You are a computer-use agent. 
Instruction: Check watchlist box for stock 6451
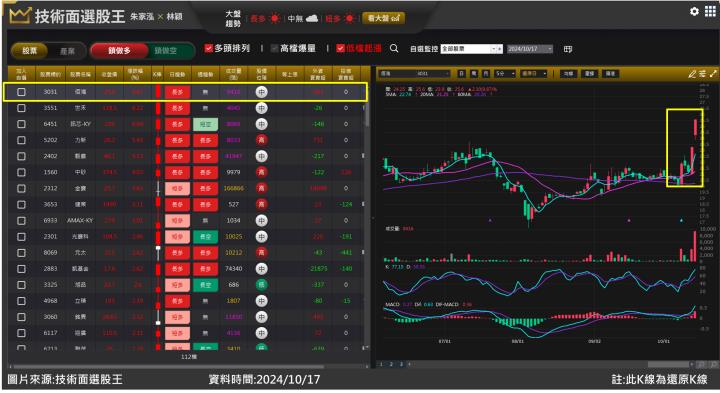click(x=21, y=124)
